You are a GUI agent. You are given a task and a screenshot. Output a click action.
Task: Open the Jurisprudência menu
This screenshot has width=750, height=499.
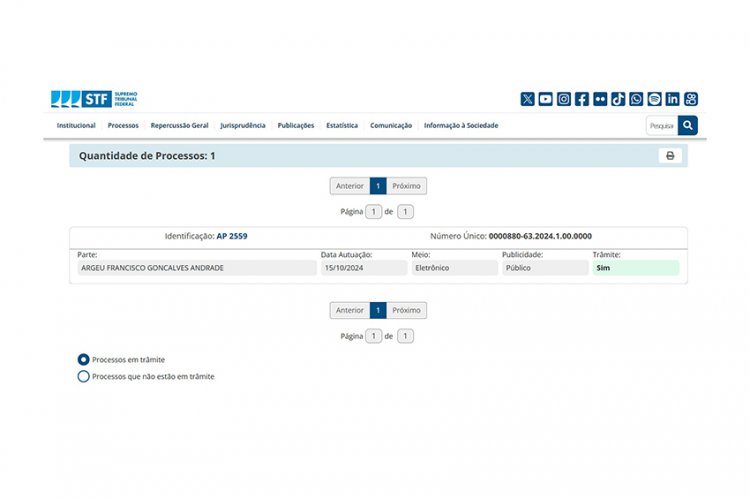243,126
